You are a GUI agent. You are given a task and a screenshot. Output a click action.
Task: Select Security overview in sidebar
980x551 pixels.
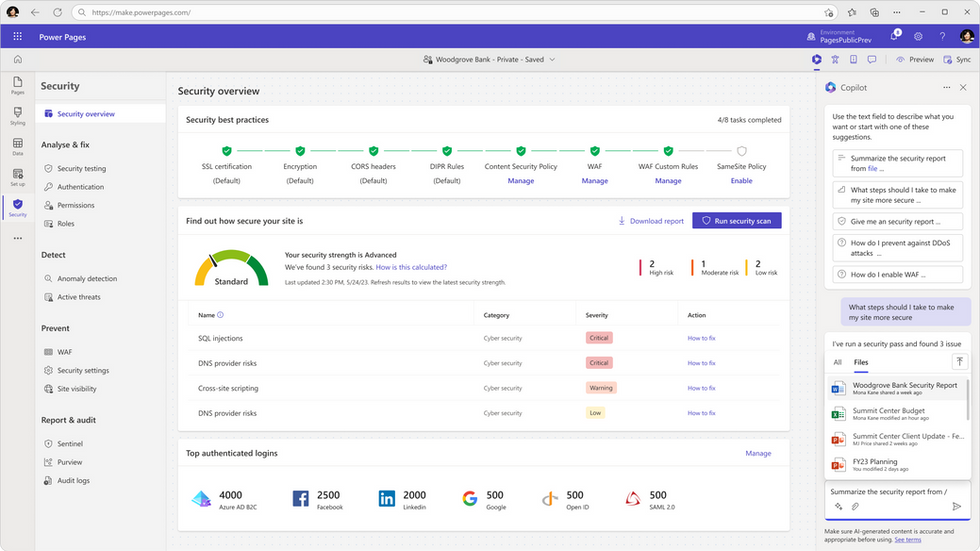(101, 114)
